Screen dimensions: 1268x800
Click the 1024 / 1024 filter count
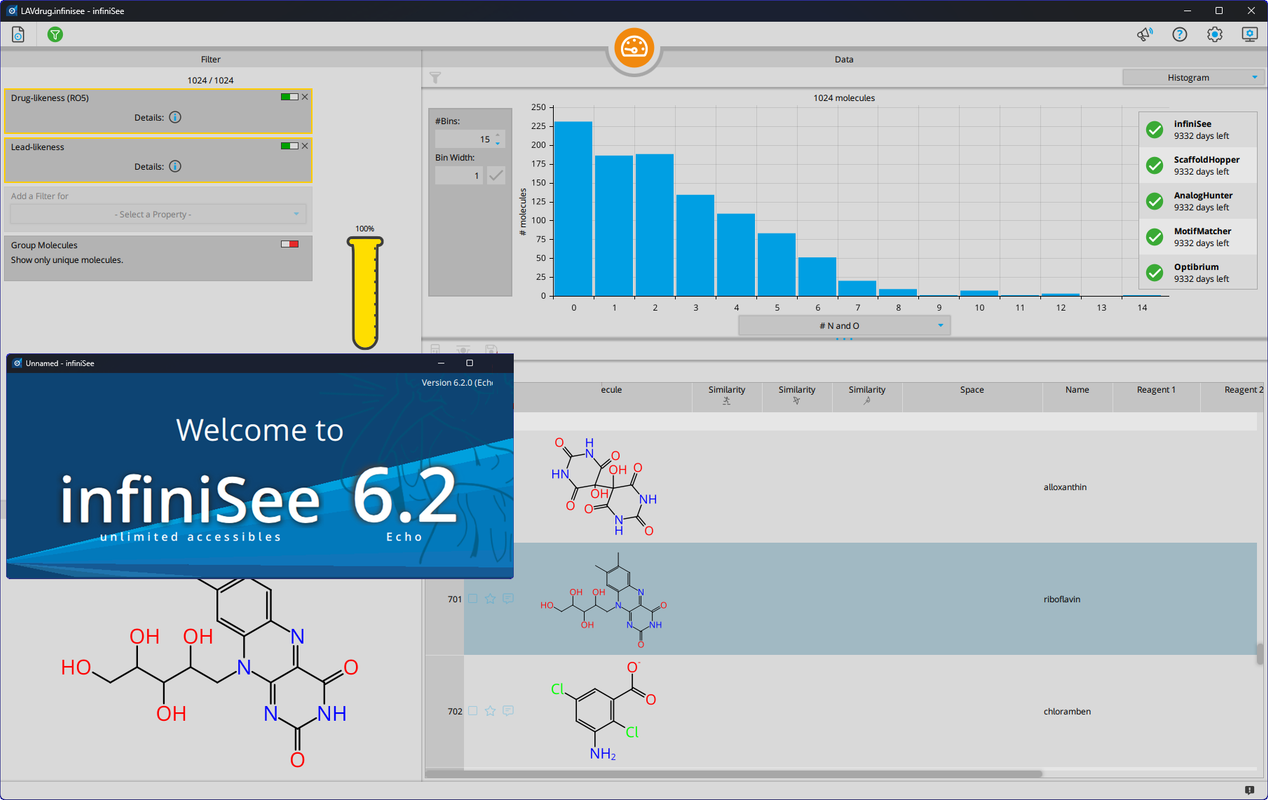coord(210,80)
